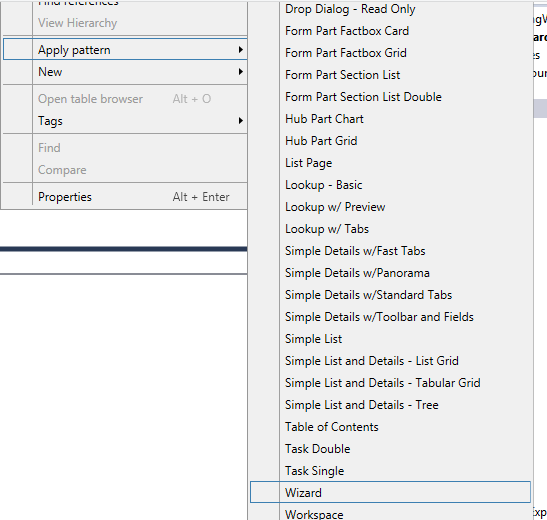The image size is (547, 520).
Task: Expand the New submenu arrow
Action: click(x=240, y=72)
